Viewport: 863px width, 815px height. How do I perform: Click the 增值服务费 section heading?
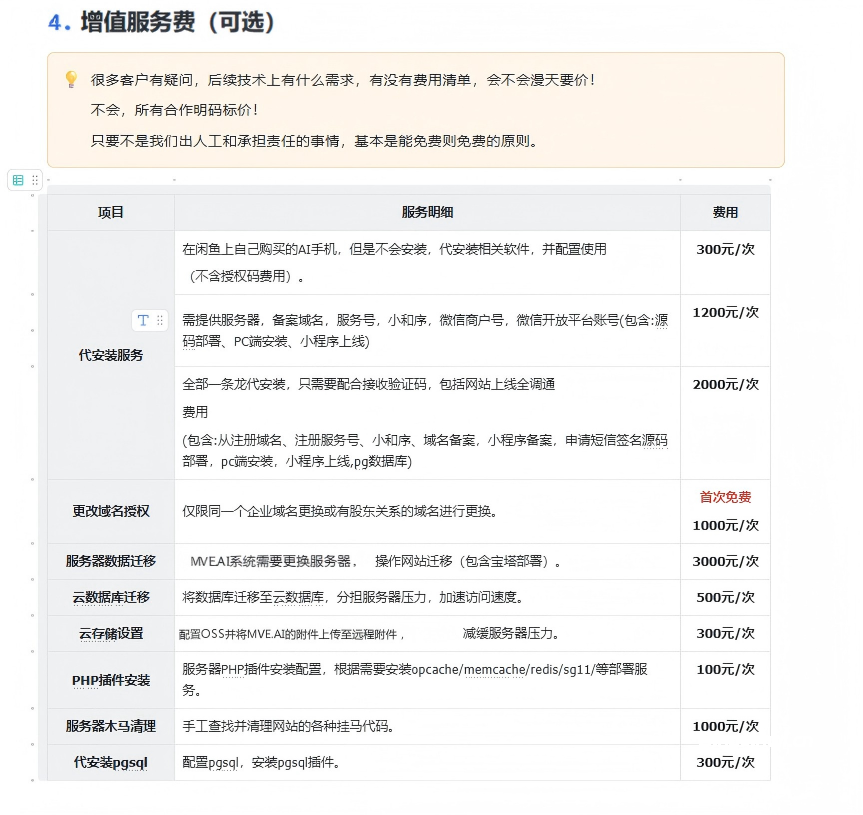click(177, 22)
